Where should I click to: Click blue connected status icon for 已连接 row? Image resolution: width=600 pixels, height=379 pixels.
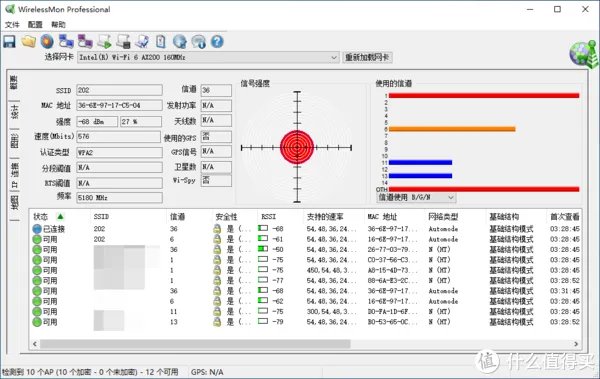coord(37,229)
